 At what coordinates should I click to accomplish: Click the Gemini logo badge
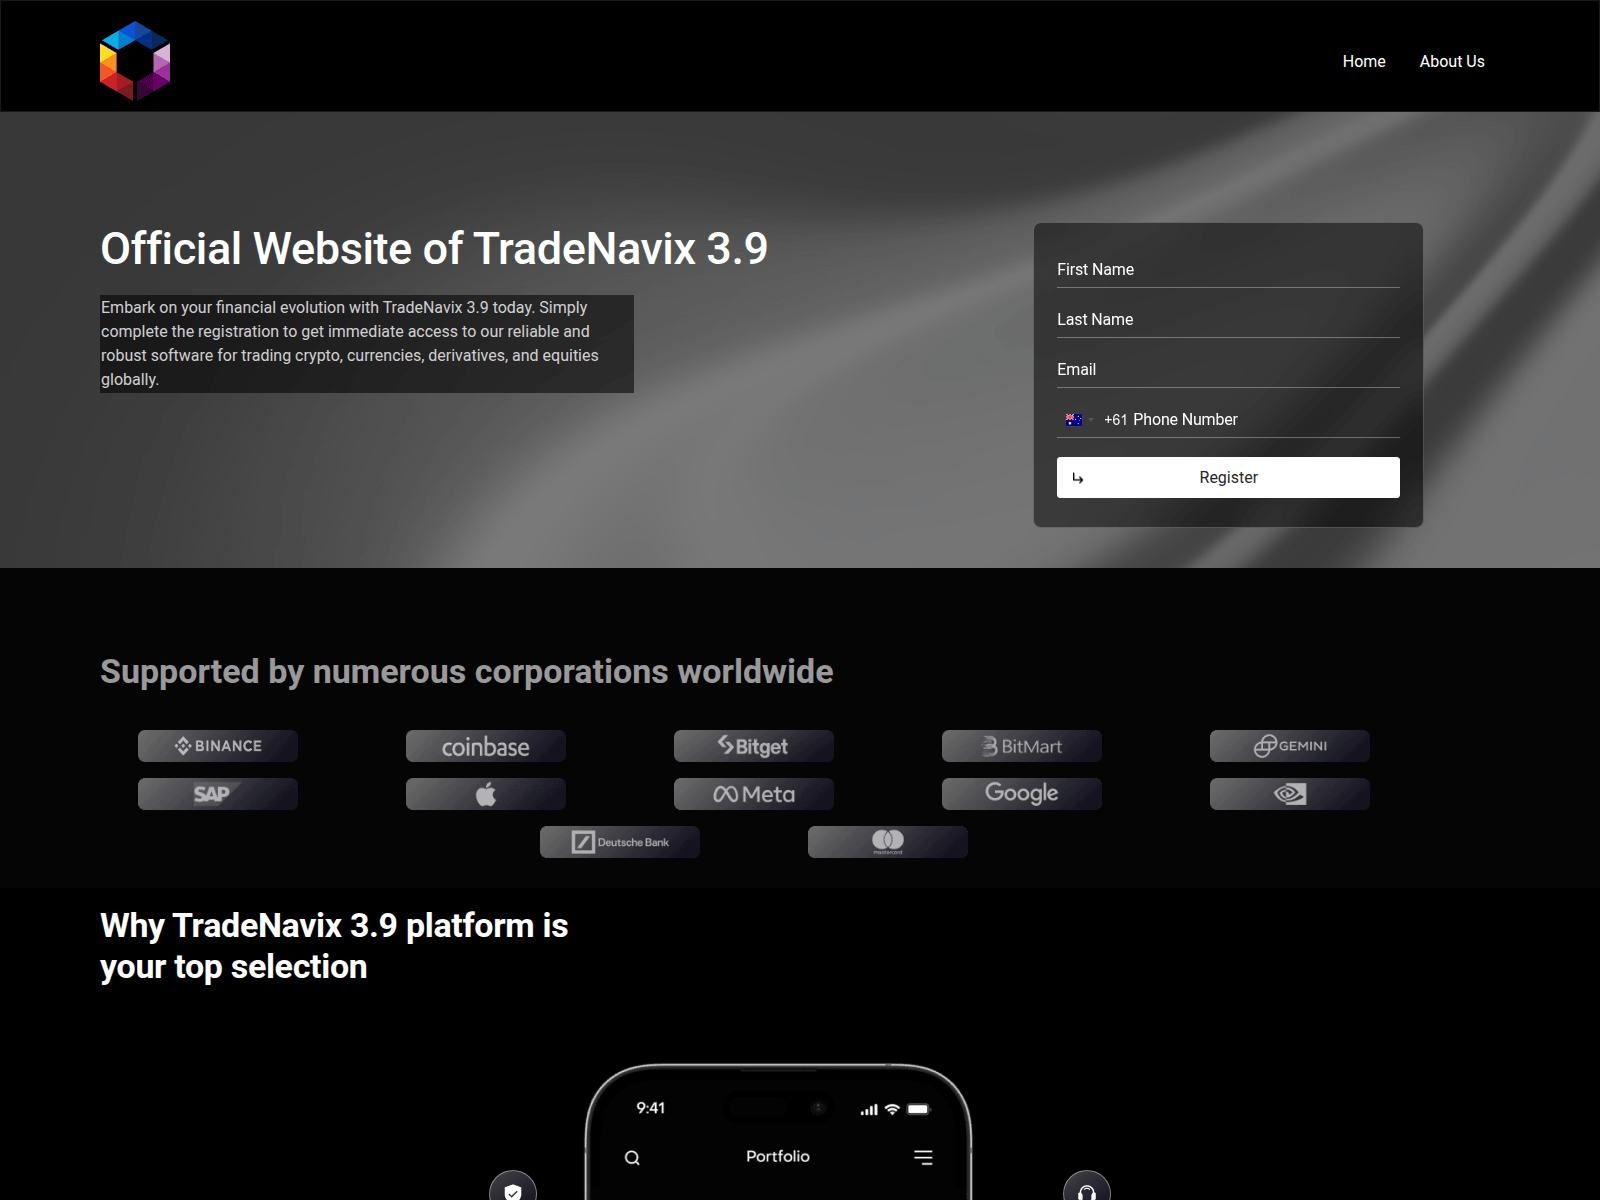tap(1290, 746)
